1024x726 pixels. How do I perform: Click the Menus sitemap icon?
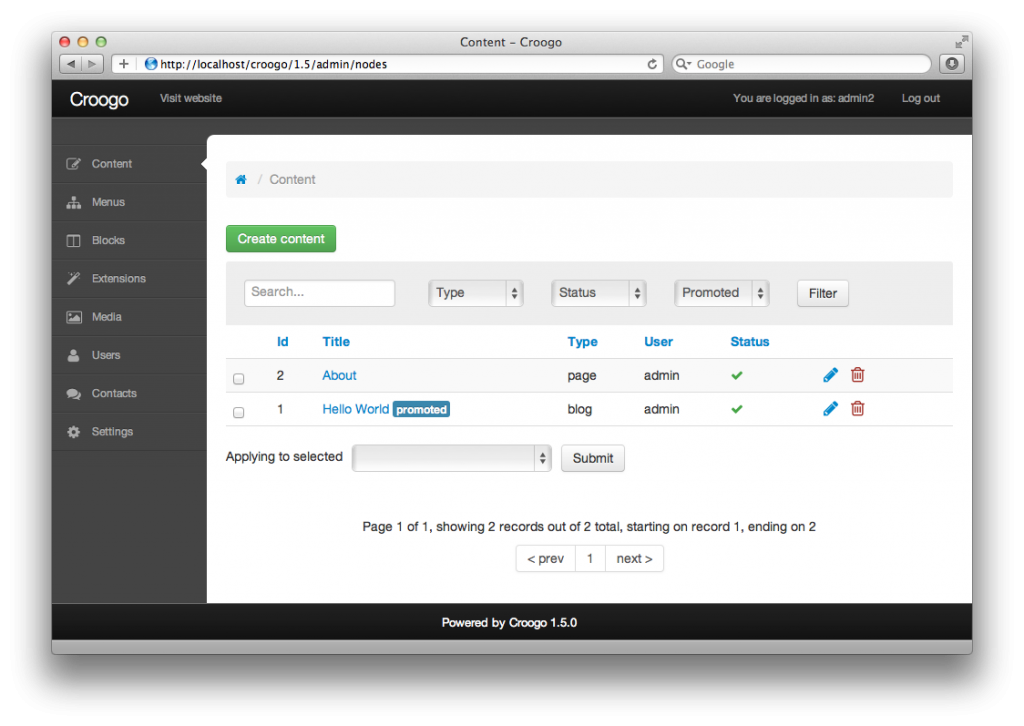click(74, 202)
